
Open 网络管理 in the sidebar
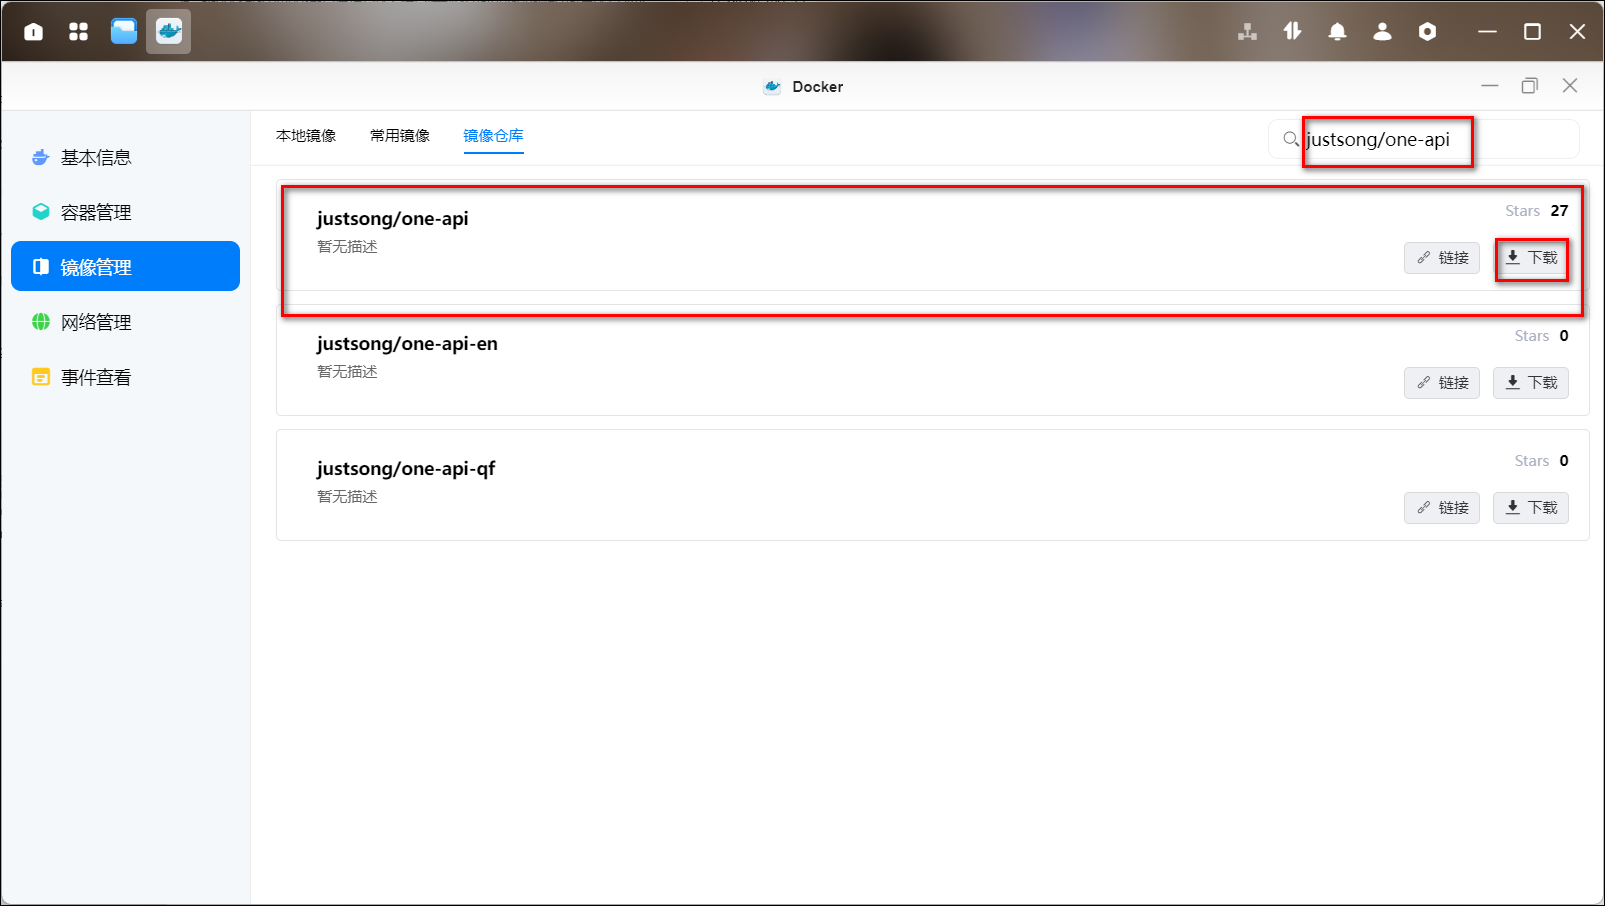[x=96, y=323]
